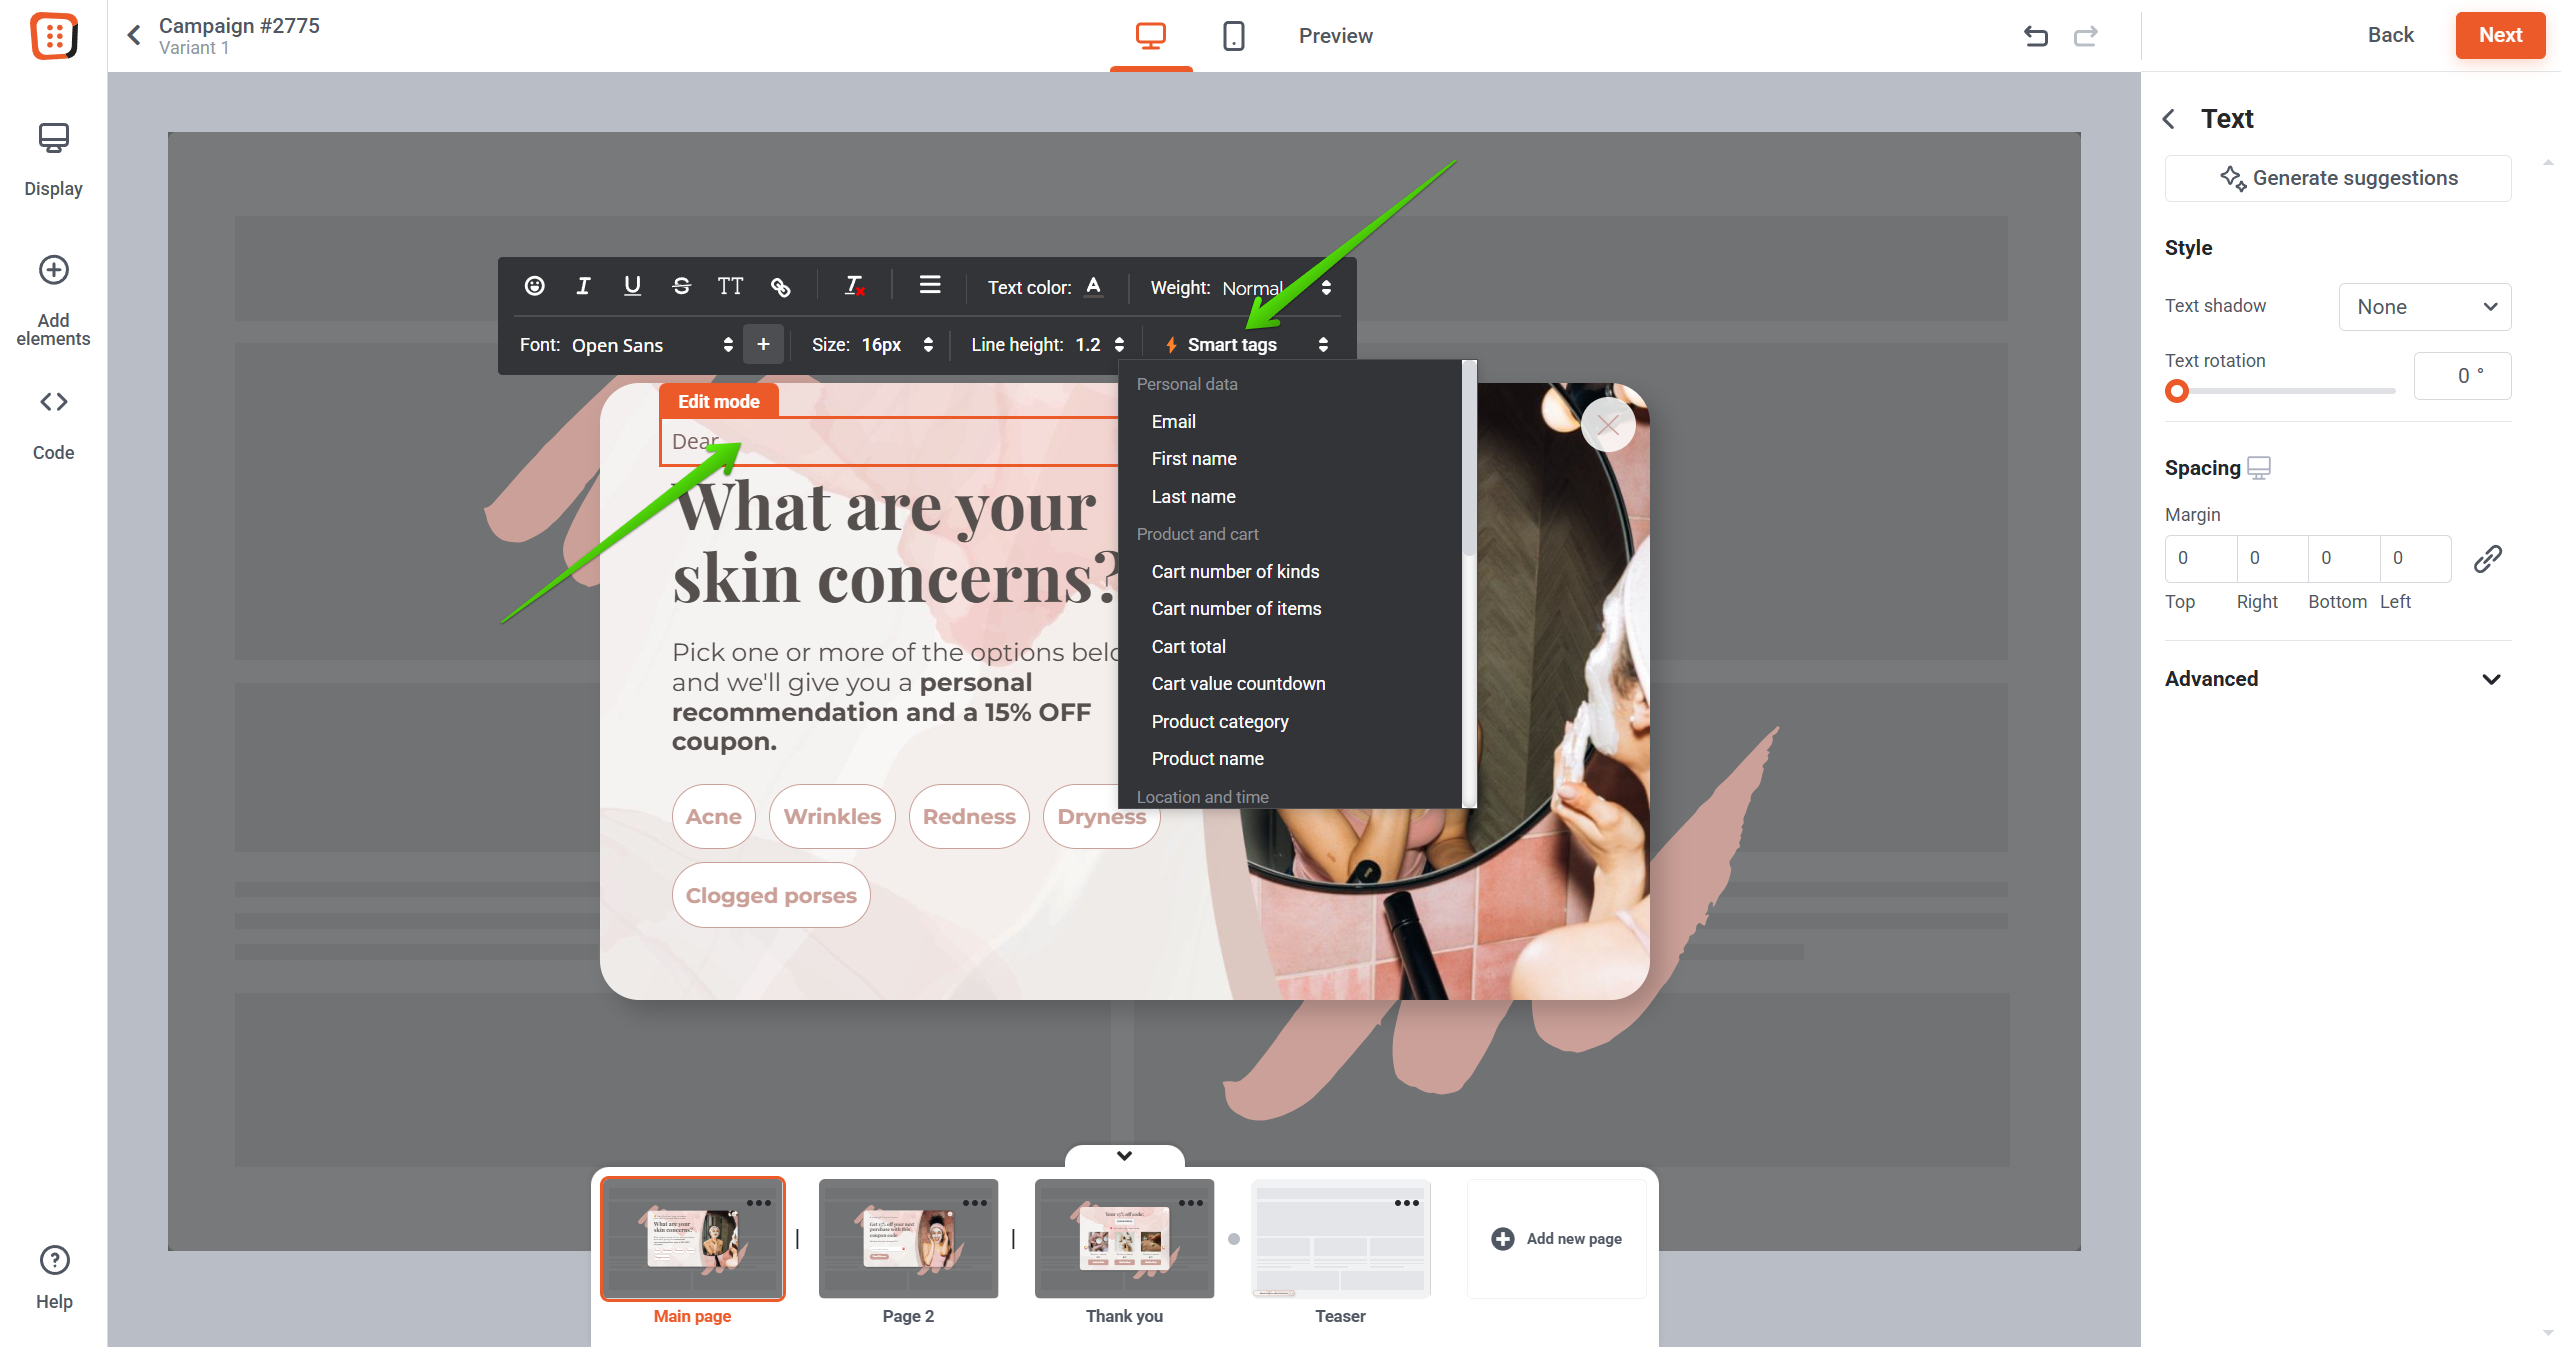Collapse the page thumbnails bar
The height and width of the screenshot is (1347, 2561).
click(x=1125, y=1156)
